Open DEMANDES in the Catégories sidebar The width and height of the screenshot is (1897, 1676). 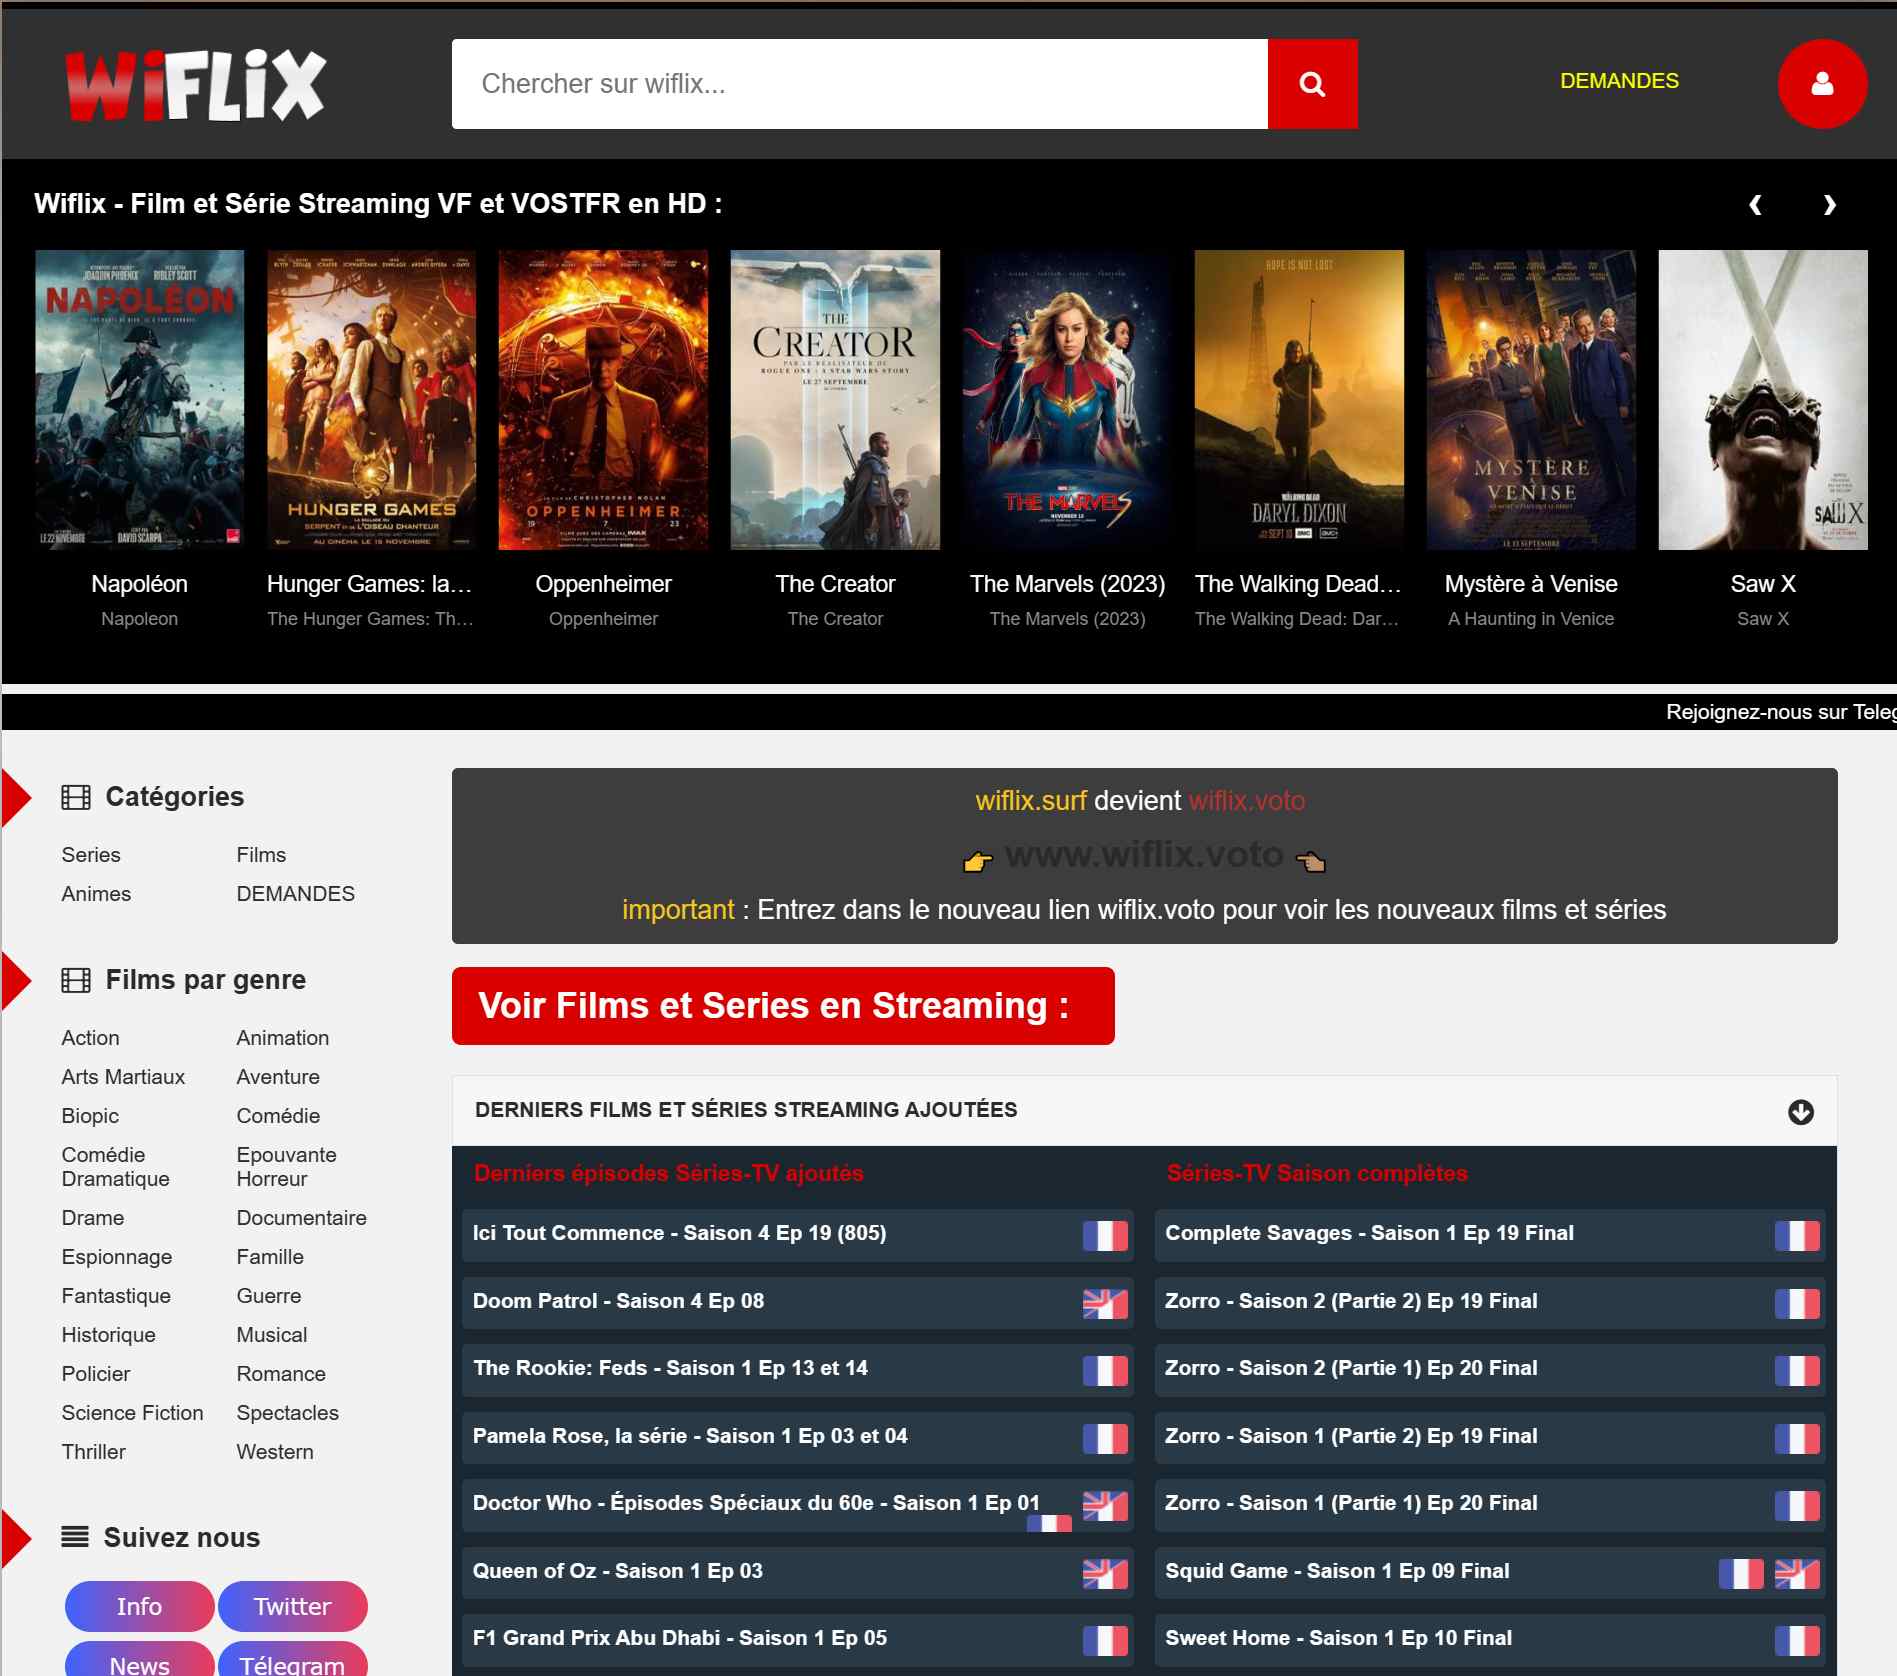tap(296, 894)
